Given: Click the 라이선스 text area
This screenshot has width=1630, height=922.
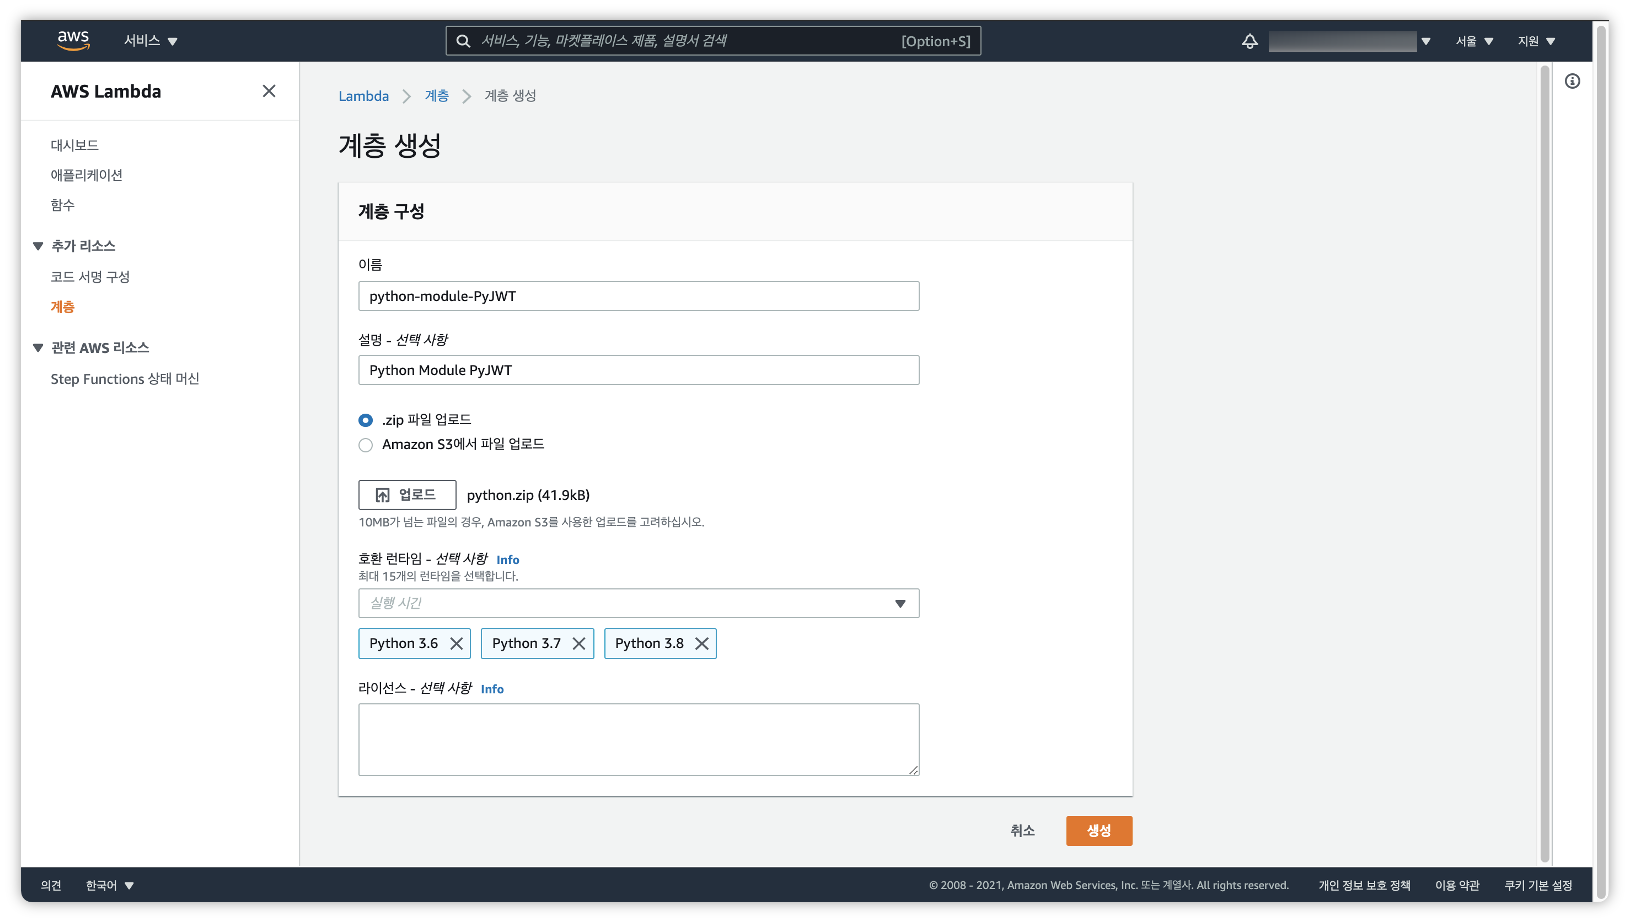Looking at the screenshot, I should pyautogui.click(x=639, y=739).
